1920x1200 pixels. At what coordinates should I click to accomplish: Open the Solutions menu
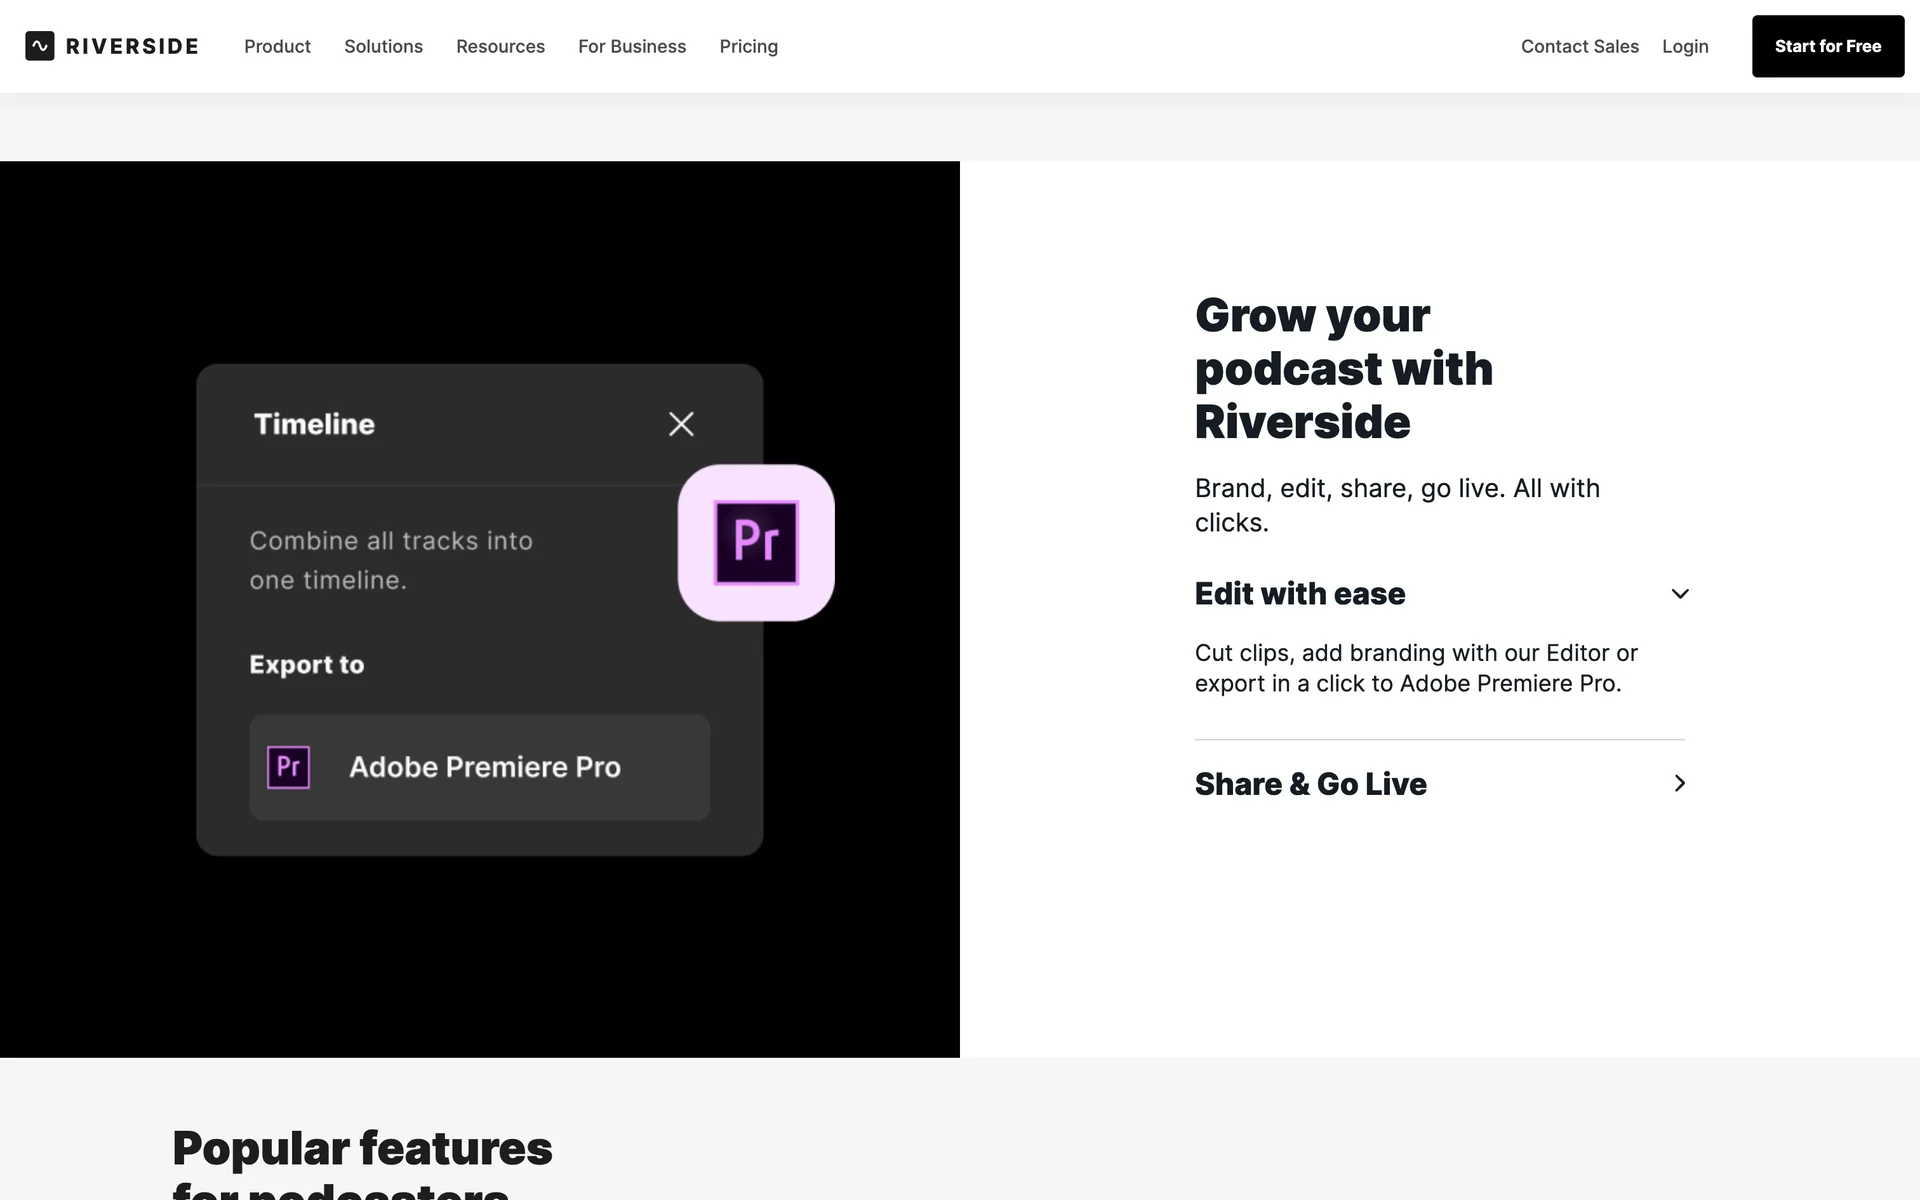(383, 46)
